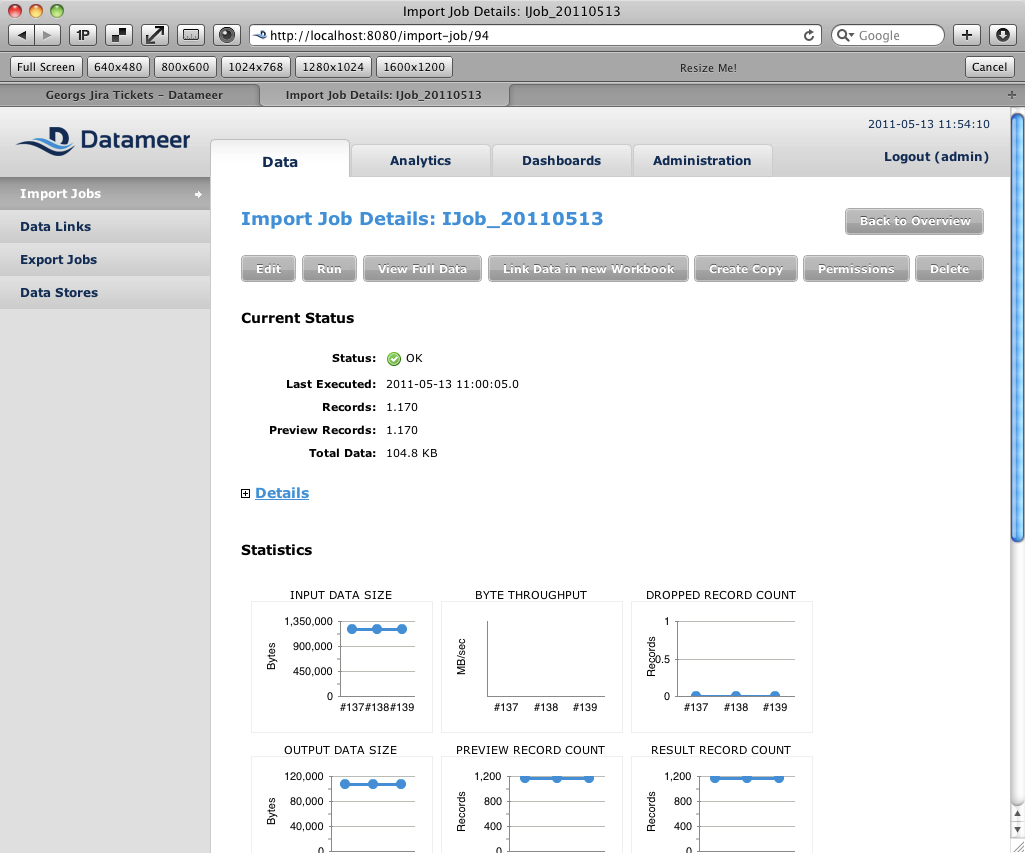Delete the import job
This screenshot has height=853, width=1025.
[x=949, y=269]
